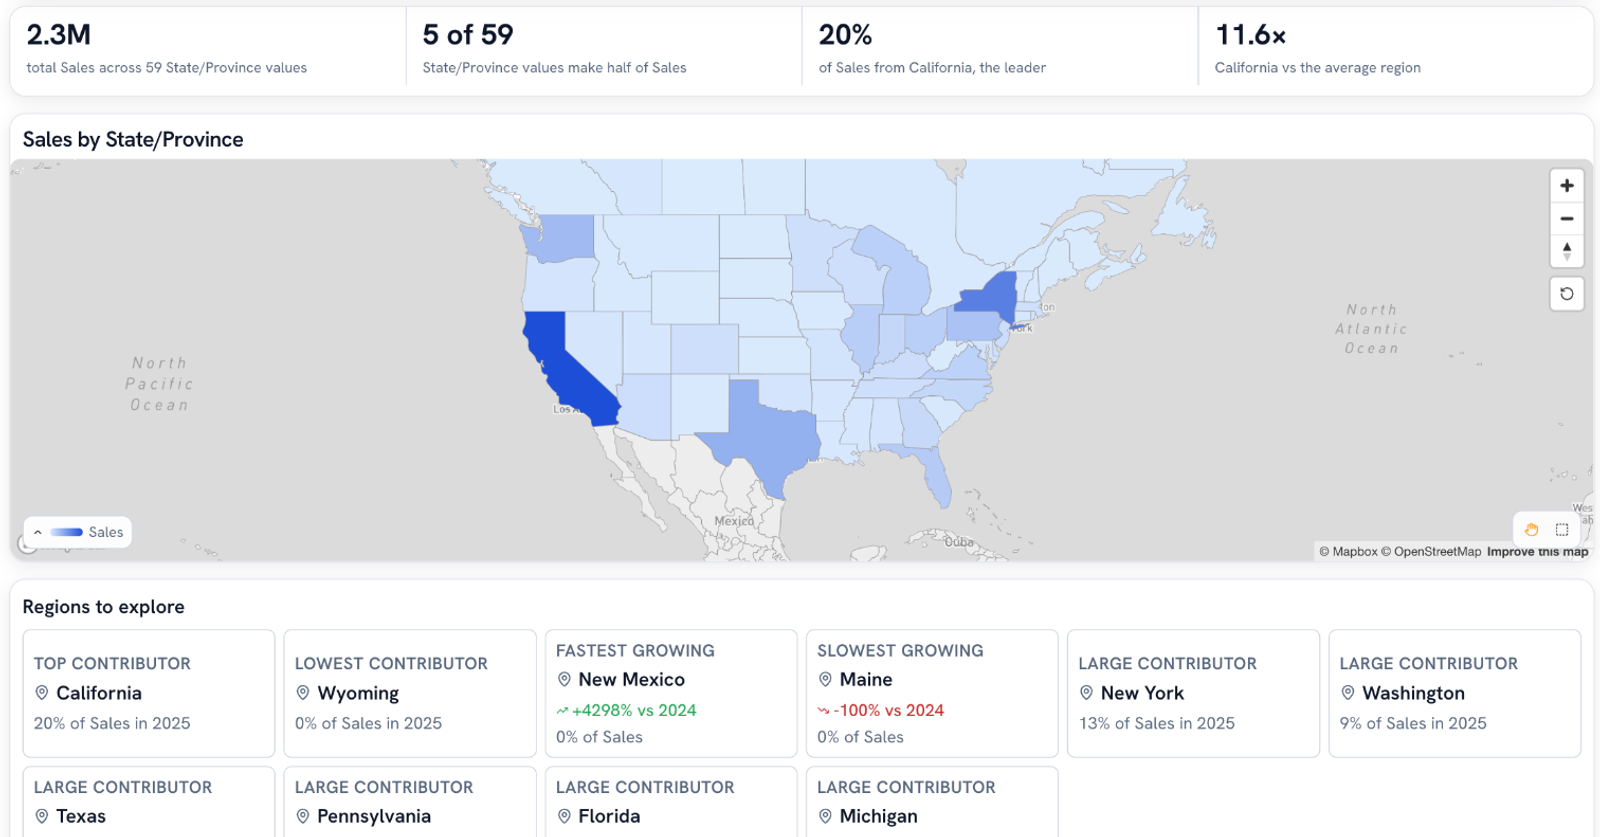Reset the map view with circular arrow
The width and height of the screenshot is (1600, 837).
pos(1567,294)
